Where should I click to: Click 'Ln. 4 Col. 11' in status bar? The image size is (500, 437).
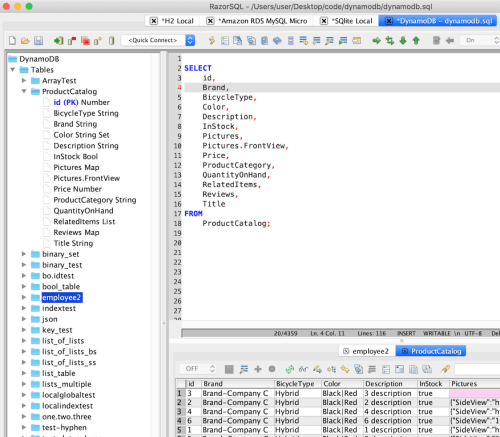(x=328, y=333)
